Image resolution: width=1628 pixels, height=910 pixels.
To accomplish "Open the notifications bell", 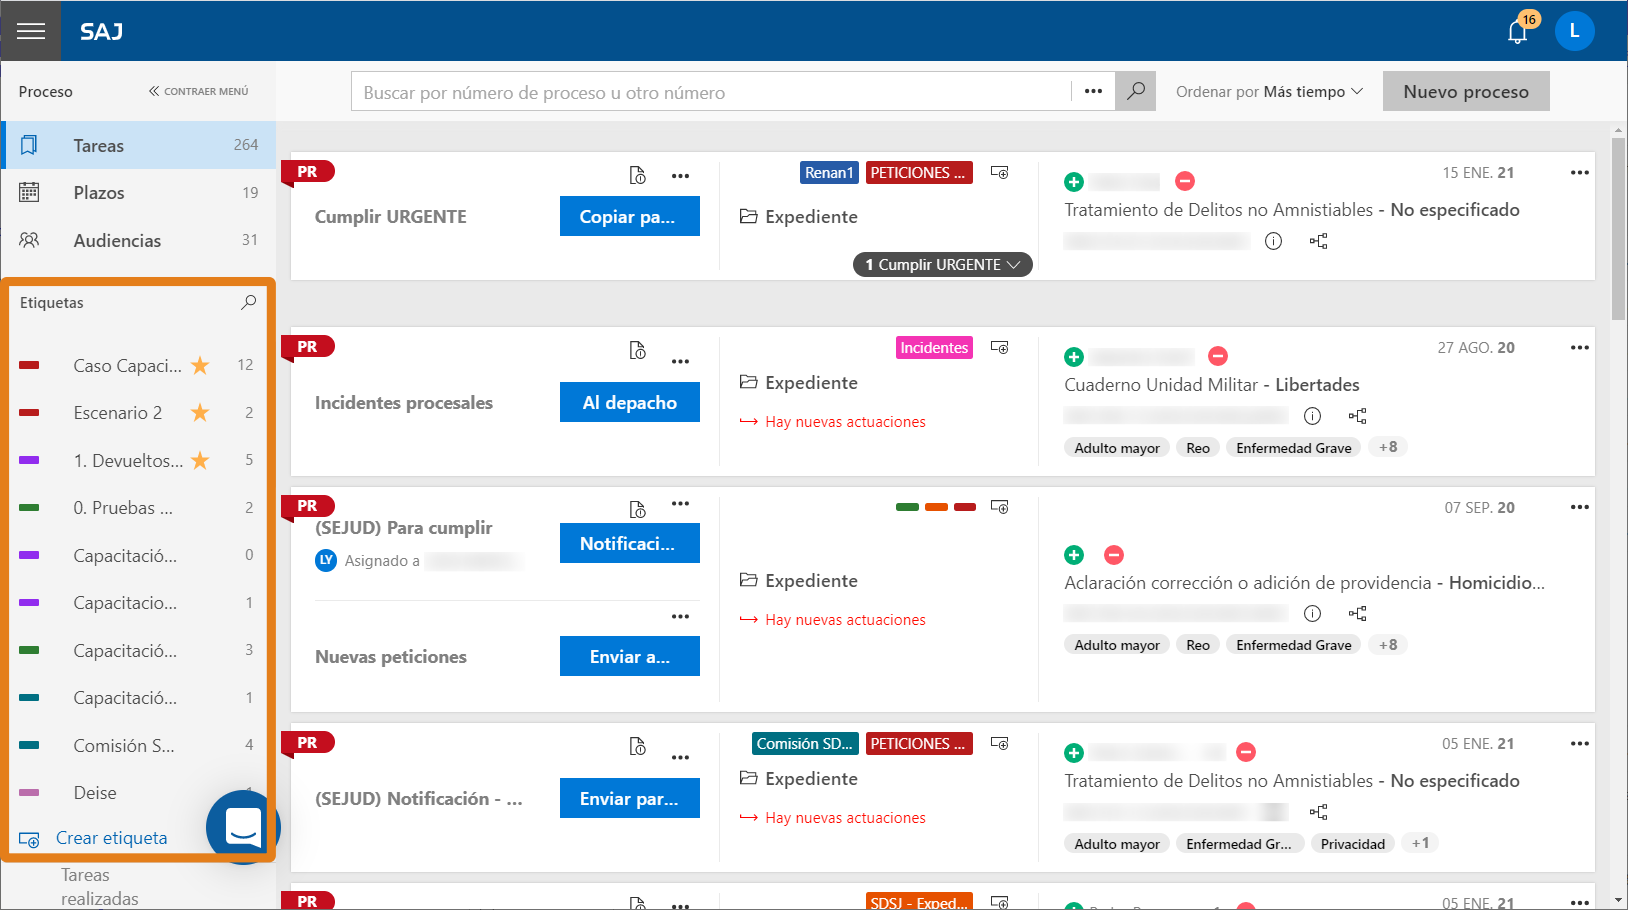I will point(1517,31).
